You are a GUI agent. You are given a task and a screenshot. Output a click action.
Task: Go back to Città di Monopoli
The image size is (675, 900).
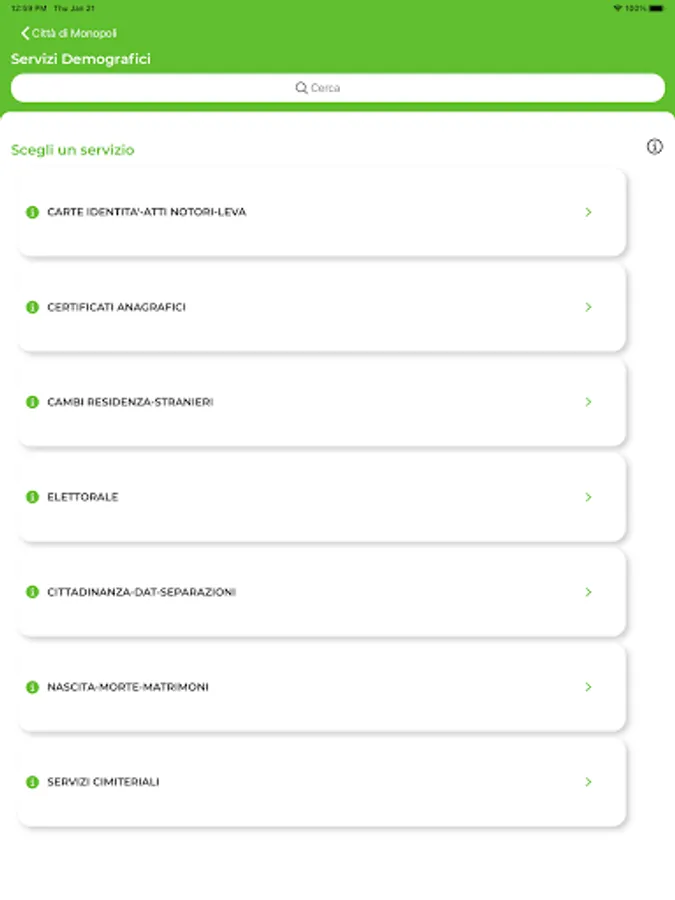point(74,33)
